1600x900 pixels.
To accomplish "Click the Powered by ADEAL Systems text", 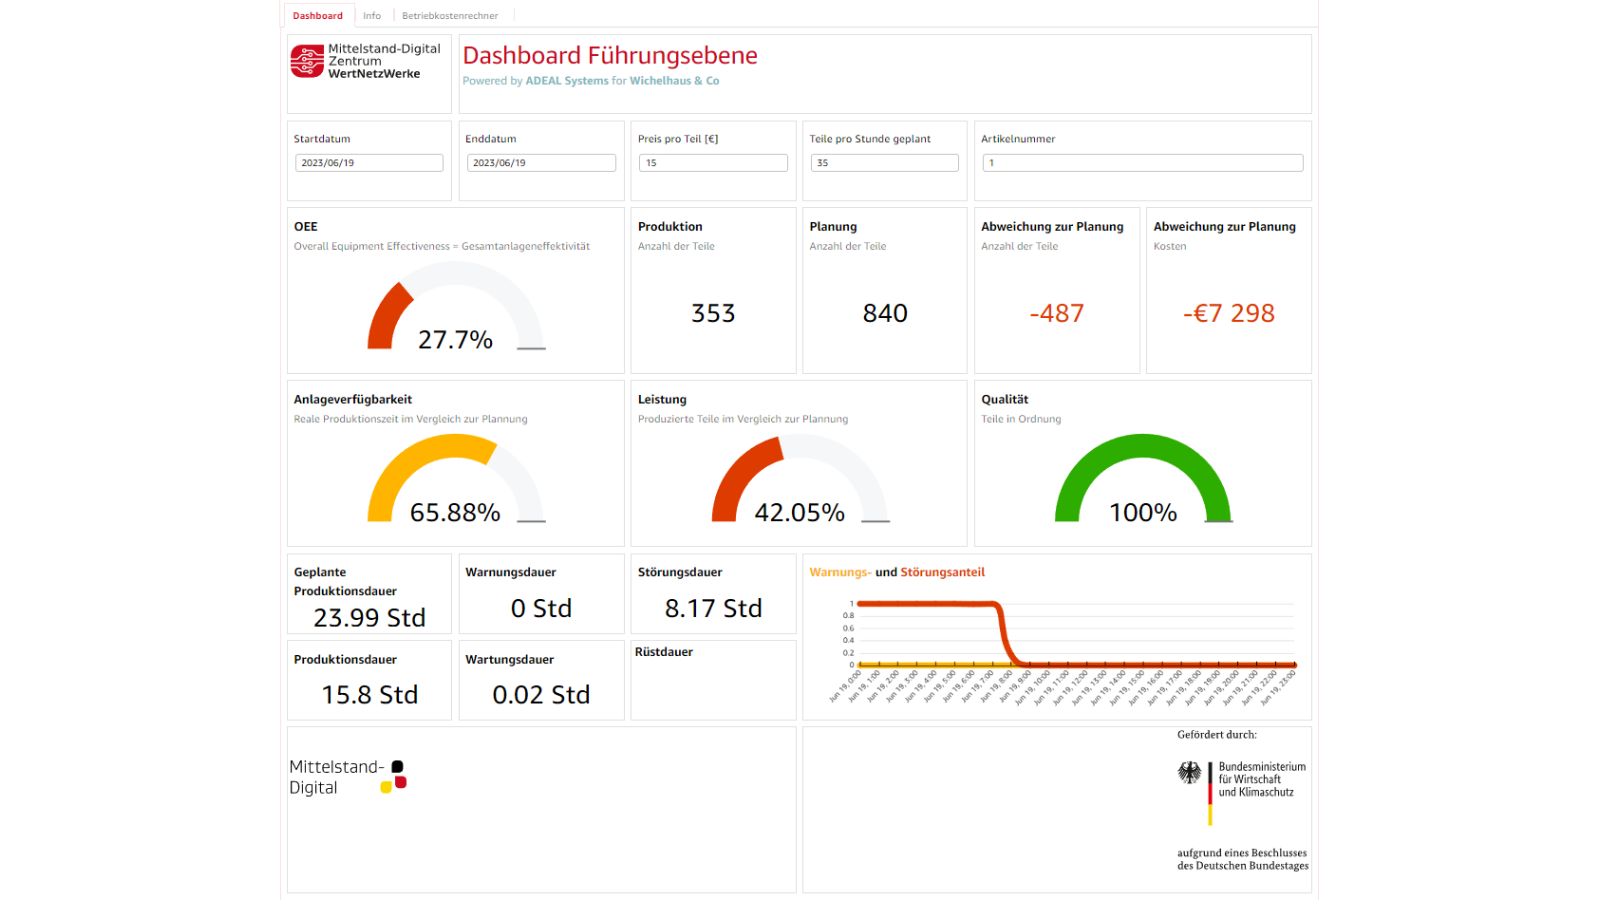I will [591, 81].
